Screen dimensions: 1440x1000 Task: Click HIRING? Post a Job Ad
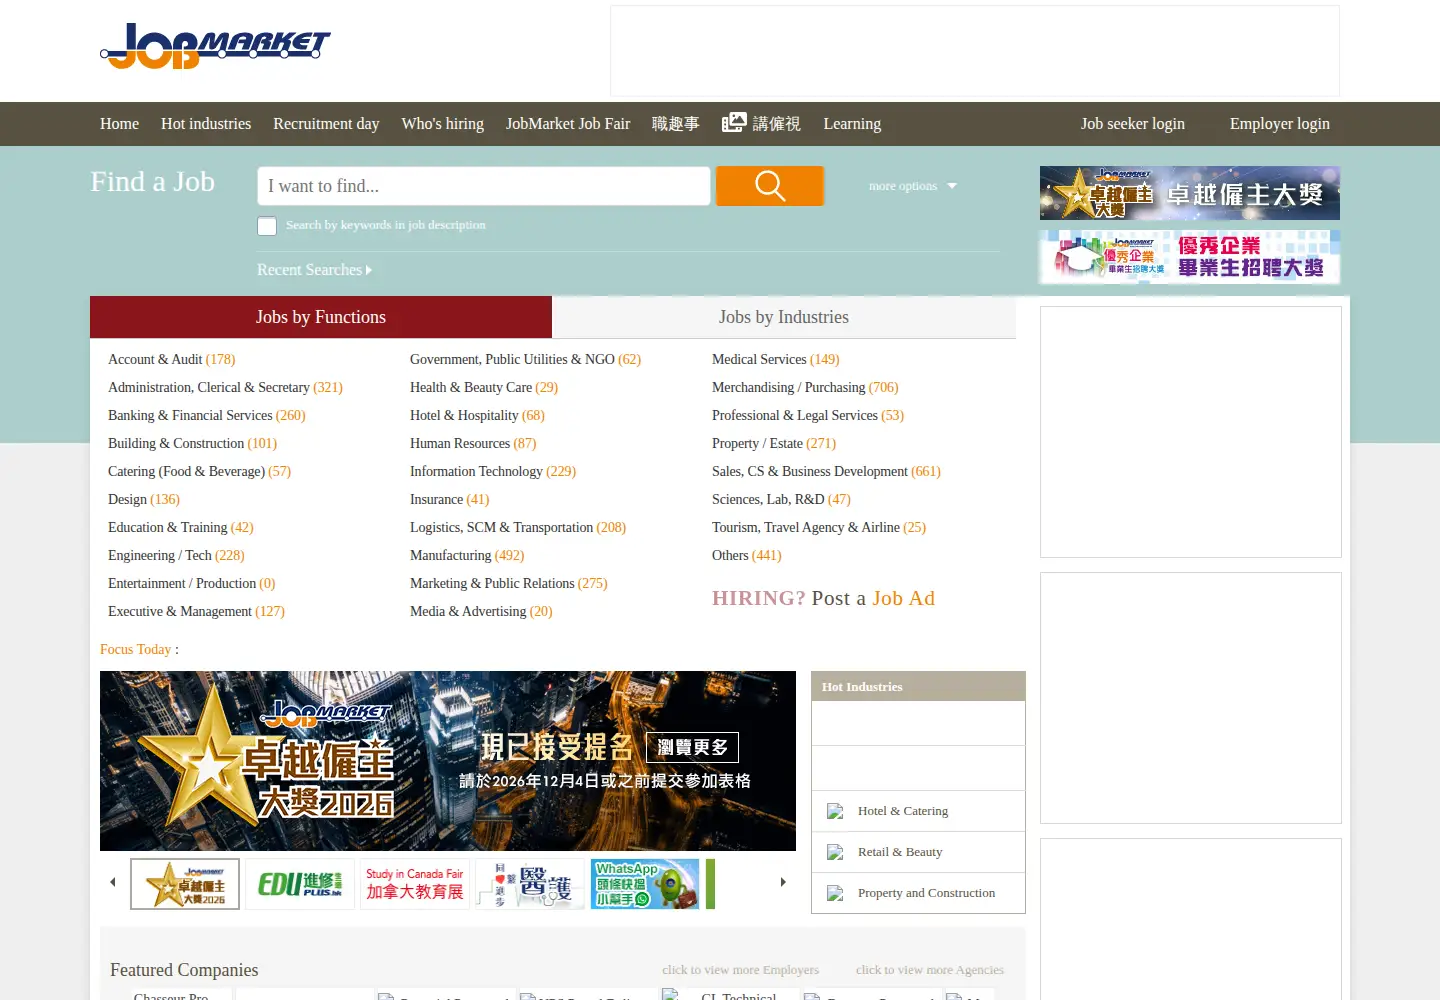[x=824, y=598]
